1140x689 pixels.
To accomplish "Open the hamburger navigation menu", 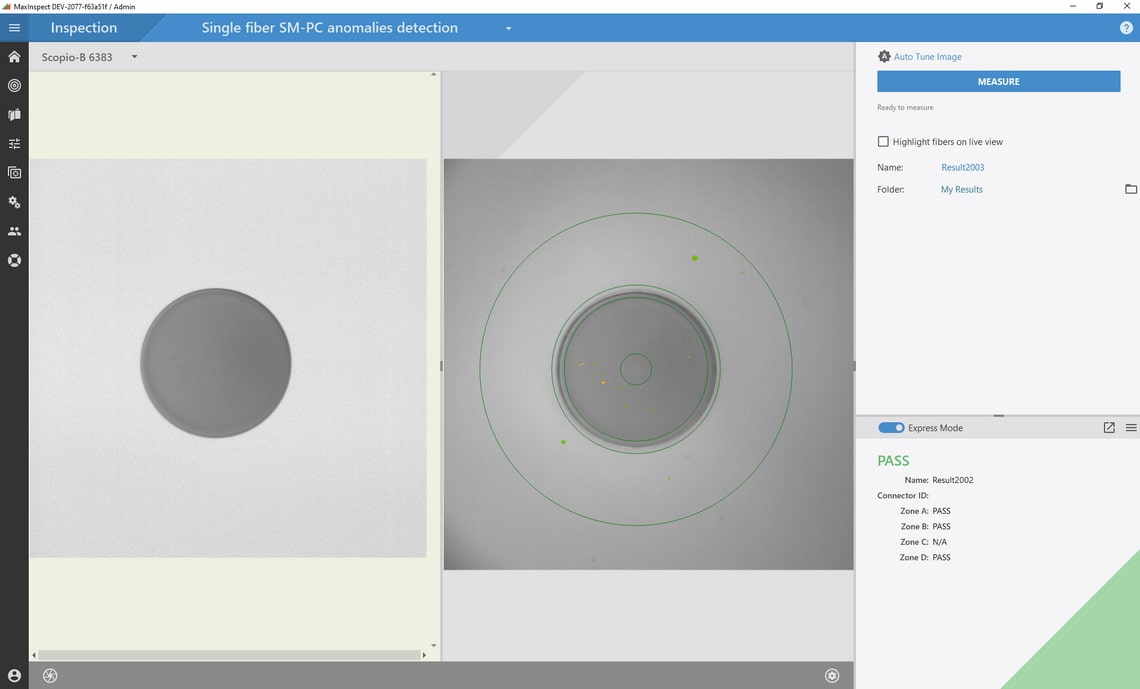I will click(x=14, y=28).
